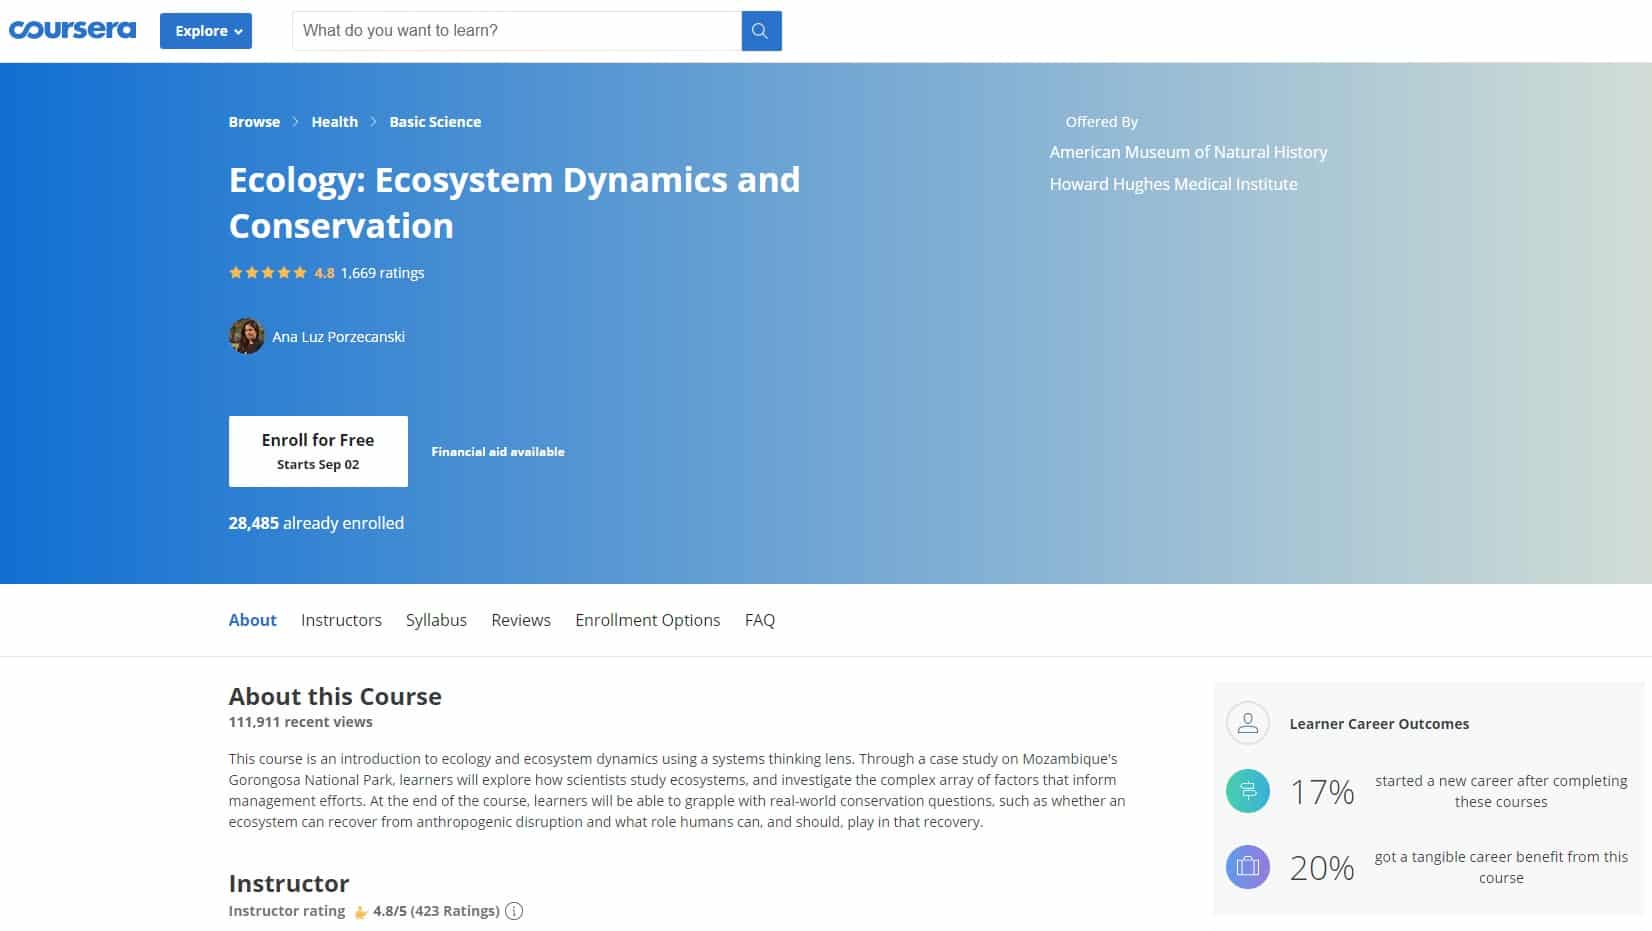Open the Basic Science breadcrumb link

[x=435, y=122]
